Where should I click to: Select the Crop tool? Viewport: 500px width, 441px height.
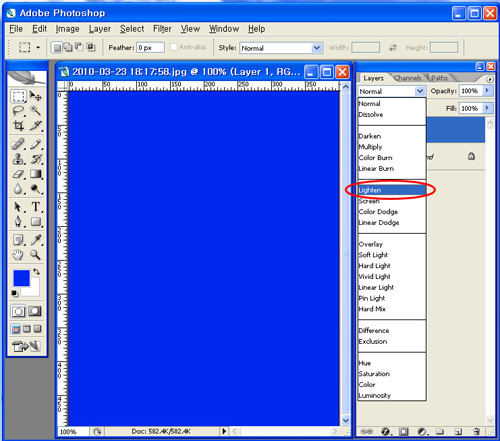(x=18, y=126)
